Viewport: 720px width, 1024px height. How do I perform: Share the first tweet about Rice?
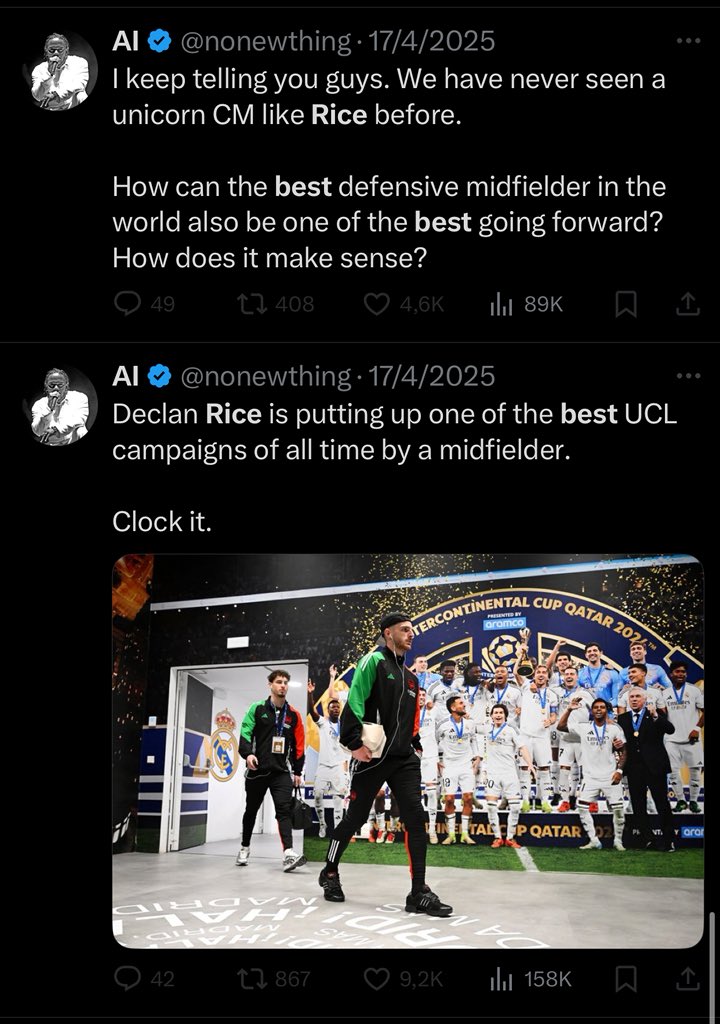click(687, 304)
